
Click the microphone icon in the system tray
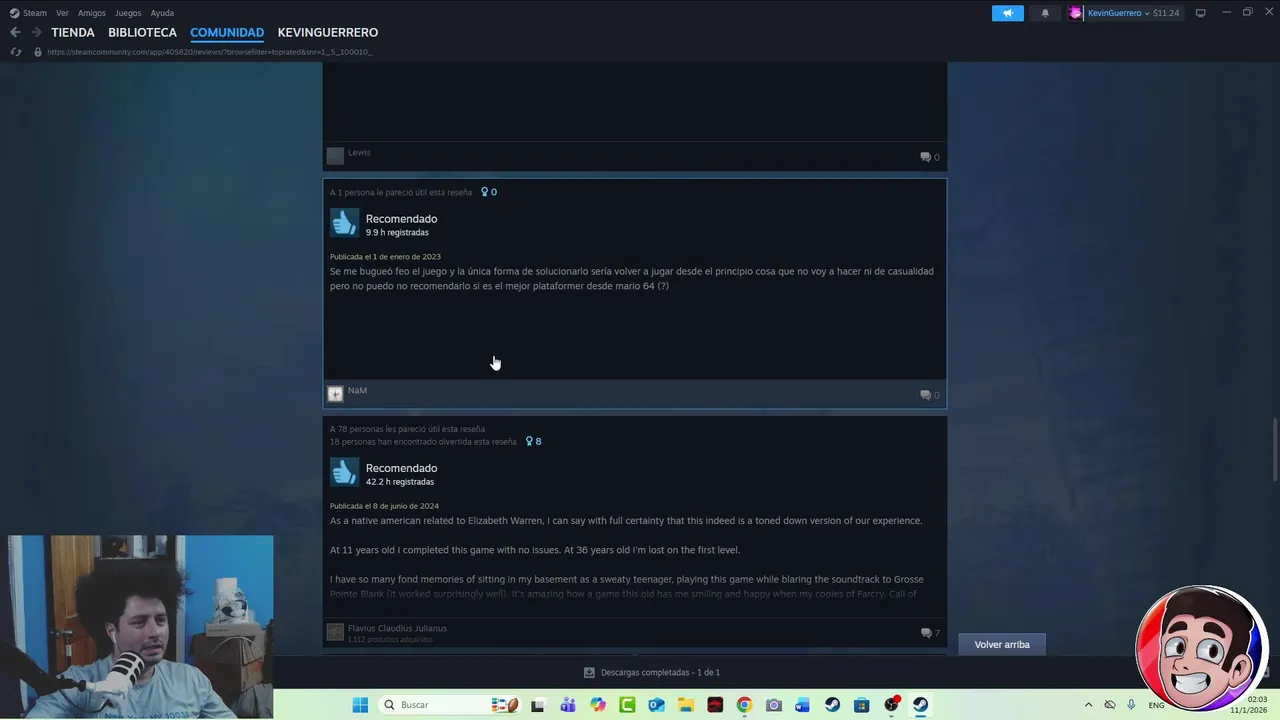click(x=1131, y=705)
